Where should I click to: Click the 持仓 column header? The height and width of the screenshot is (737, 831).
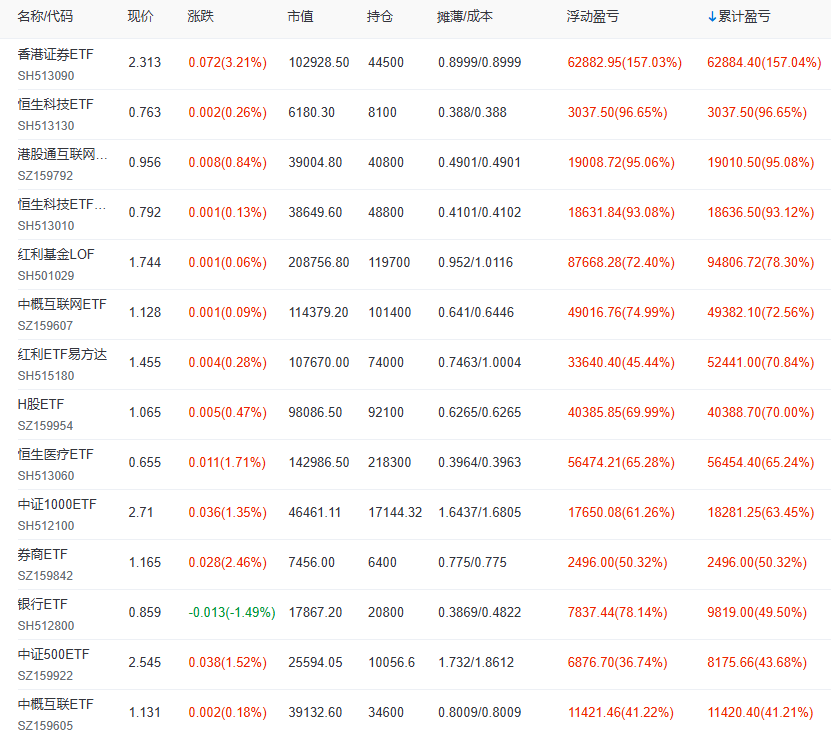[x=379, y=16]
